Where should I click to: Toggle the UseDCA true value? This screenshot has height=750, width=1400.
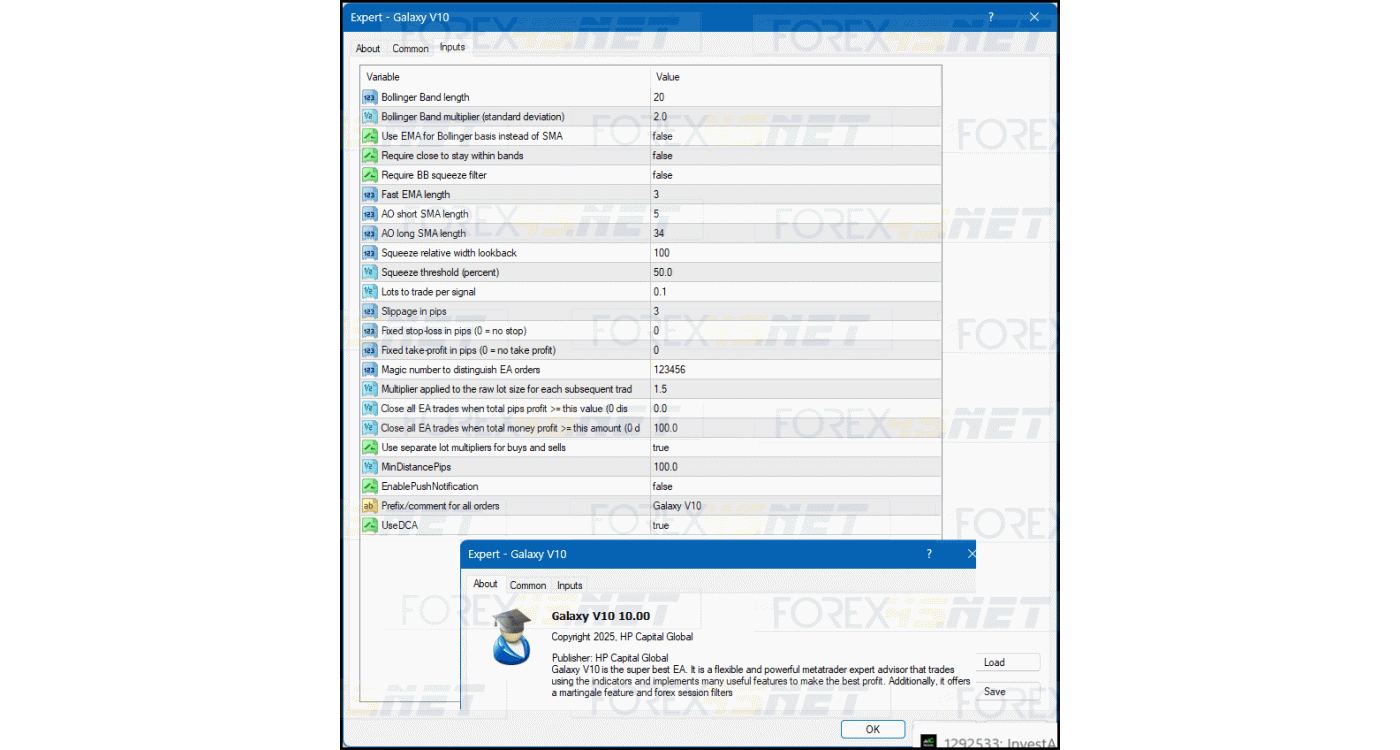[661, 526]
